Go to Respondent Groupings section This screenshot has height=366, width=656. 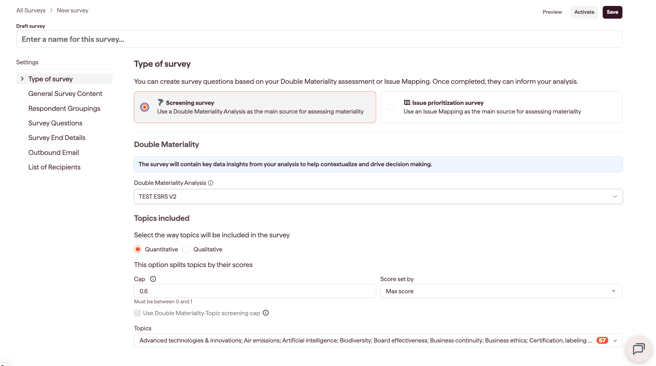click(64, 108)
